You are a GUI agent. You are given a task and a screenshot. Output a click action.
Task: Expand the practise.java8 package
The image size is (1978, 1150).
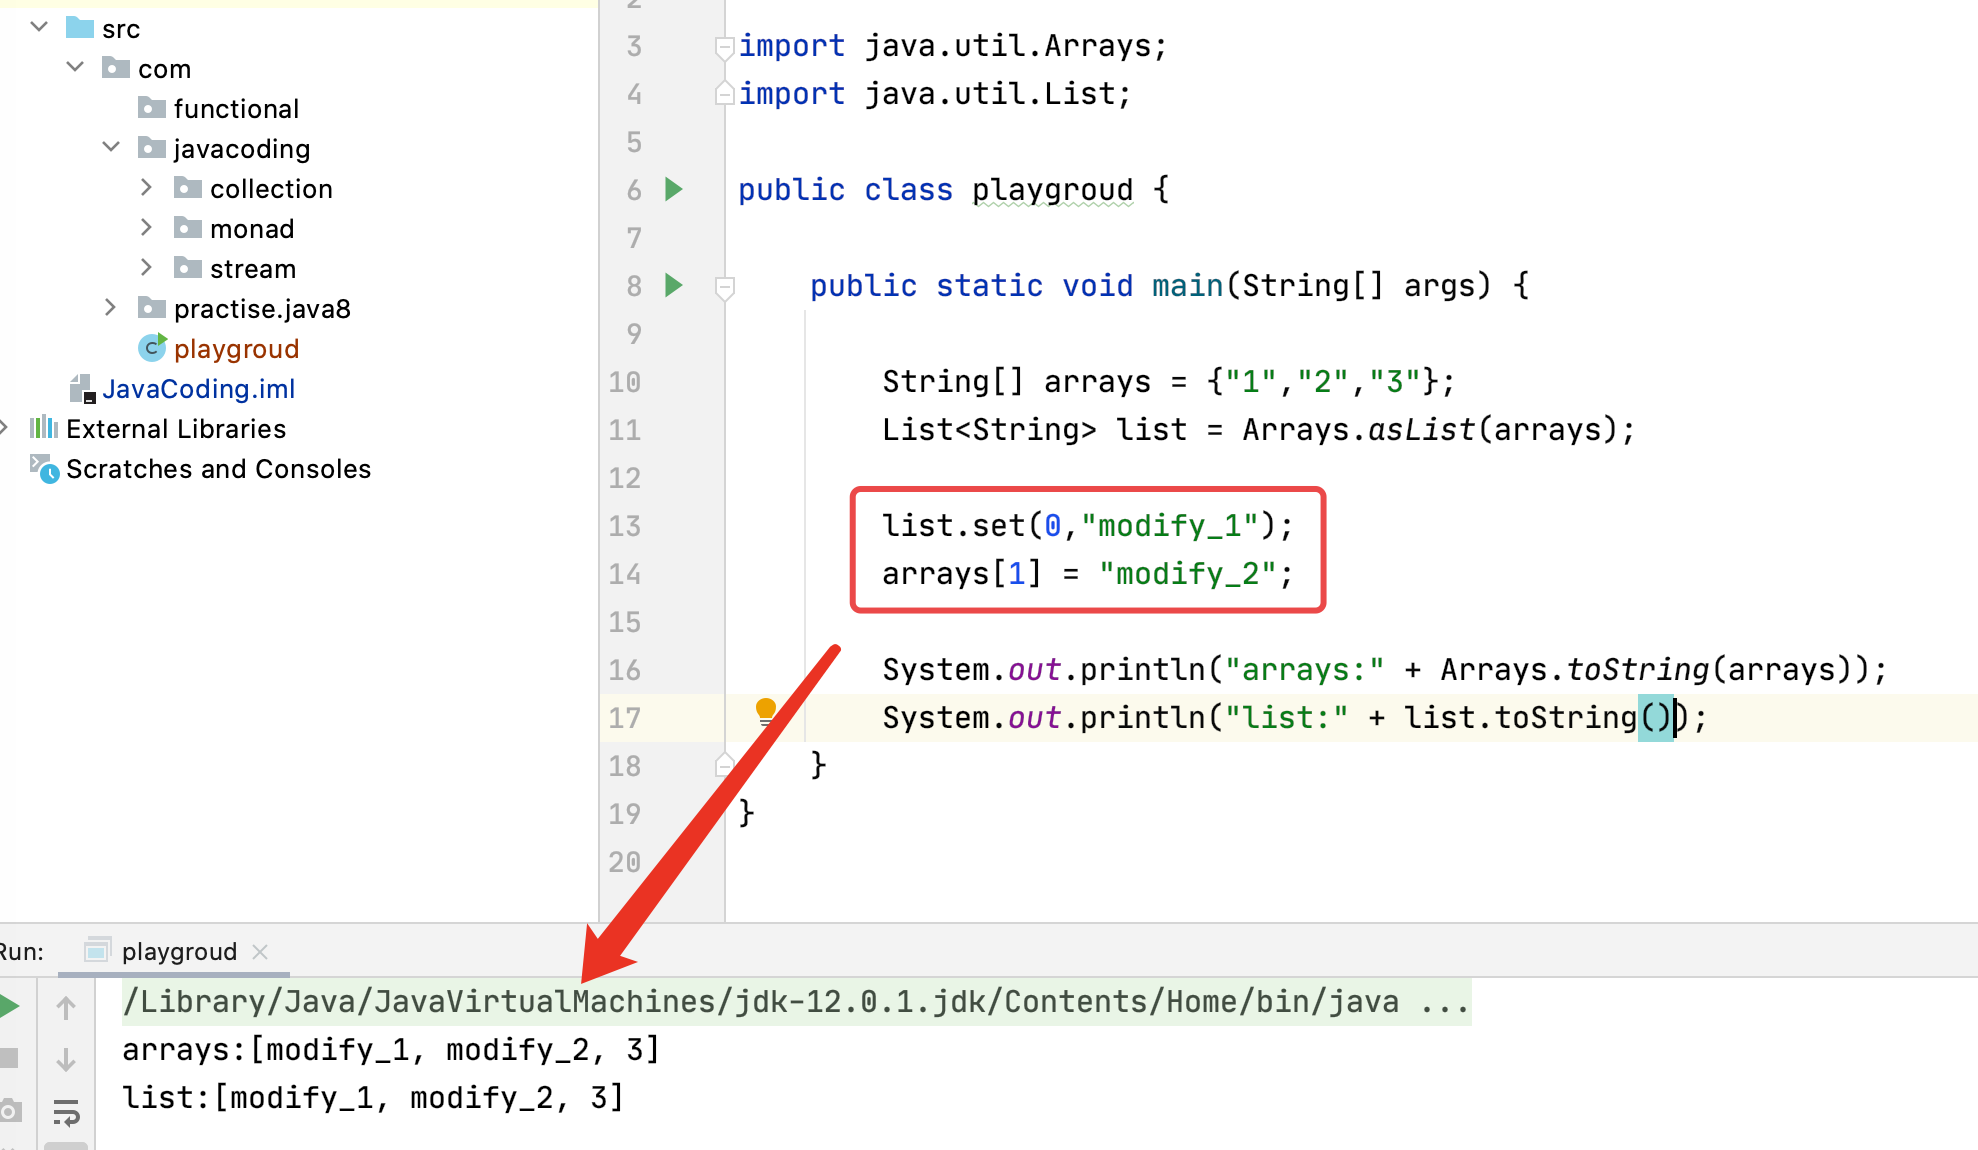tap(111, 308)
